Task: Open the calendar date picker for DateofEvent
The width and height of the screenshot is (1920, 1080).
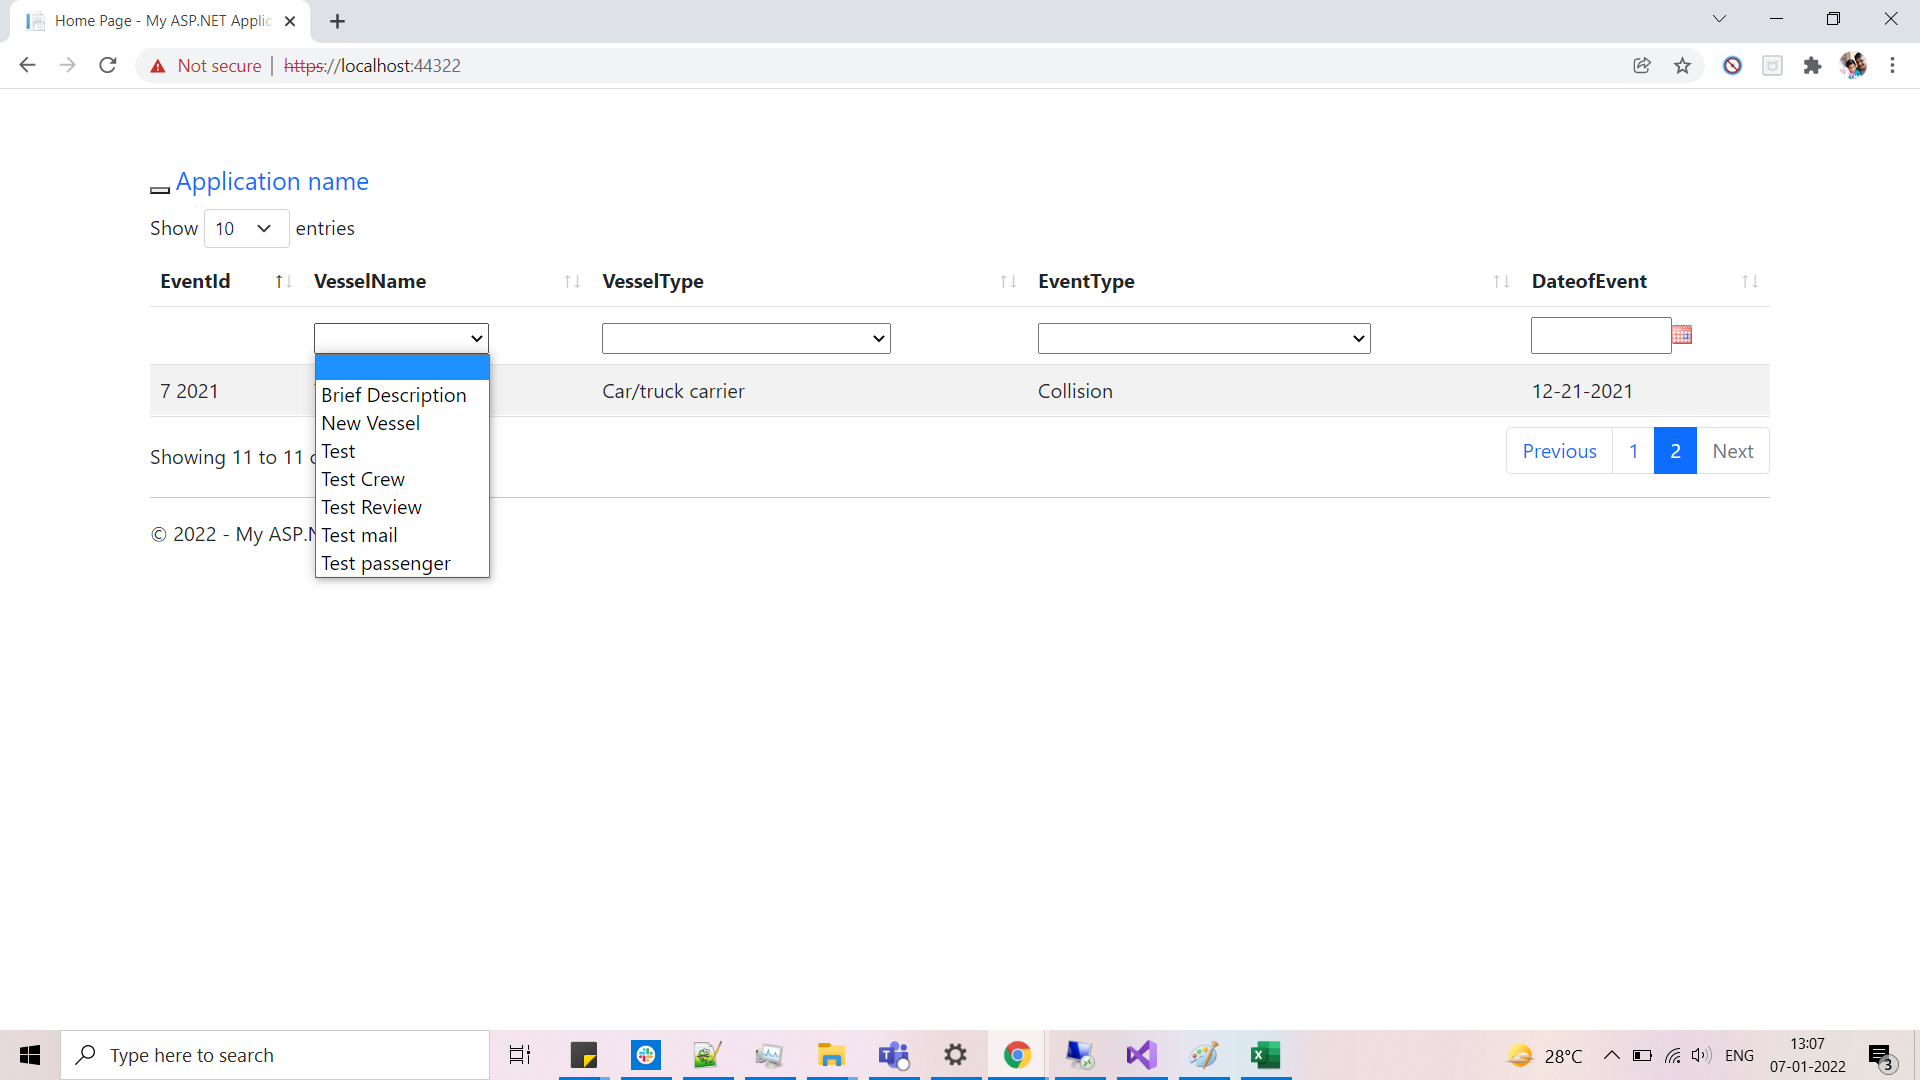Action: point(1683,334)
